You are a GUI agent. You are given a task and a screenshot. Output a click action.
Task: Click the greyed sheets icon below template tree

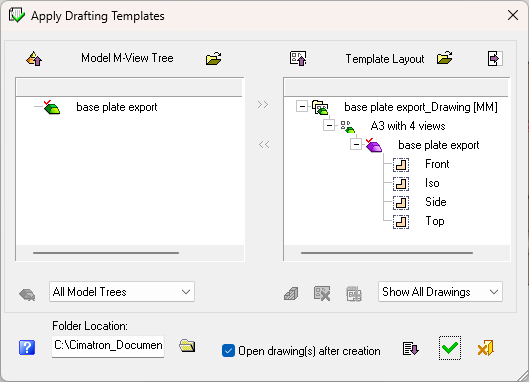click(291, 293)
